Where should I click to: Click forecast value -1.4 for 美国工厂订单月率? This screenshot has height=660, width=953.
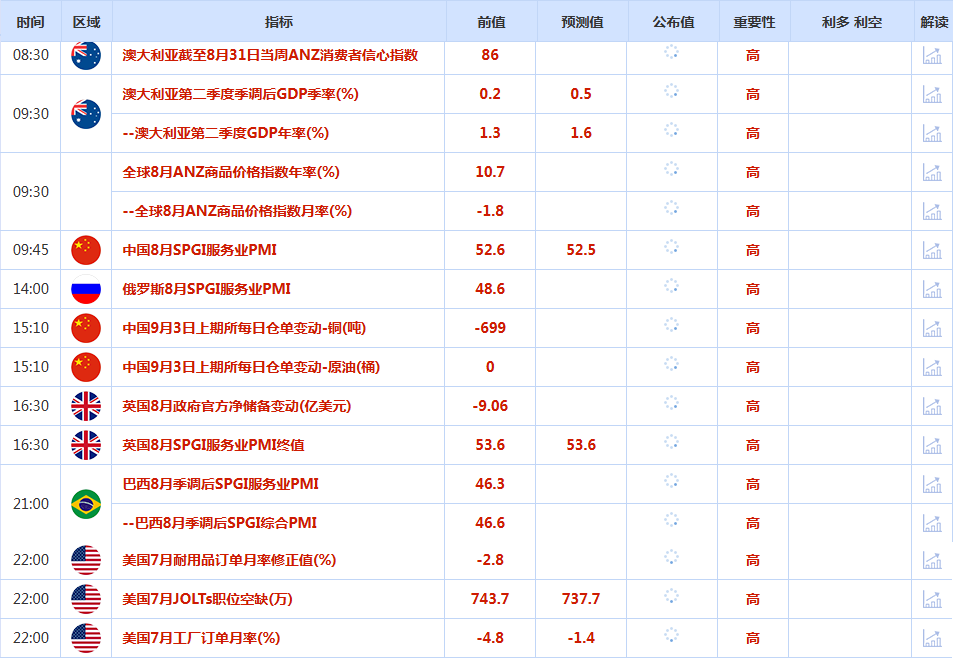click(x=581, y=638)
